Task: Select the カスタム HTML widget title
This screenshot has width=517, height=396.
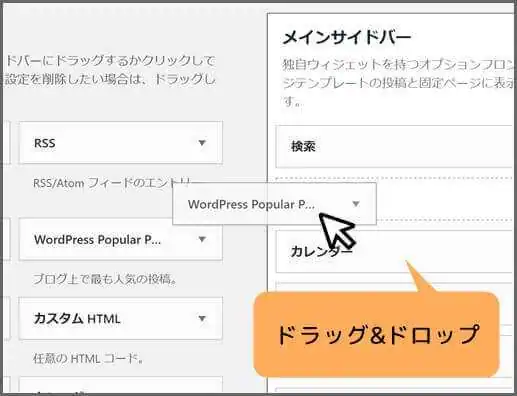Action: [x=77, y=319]
